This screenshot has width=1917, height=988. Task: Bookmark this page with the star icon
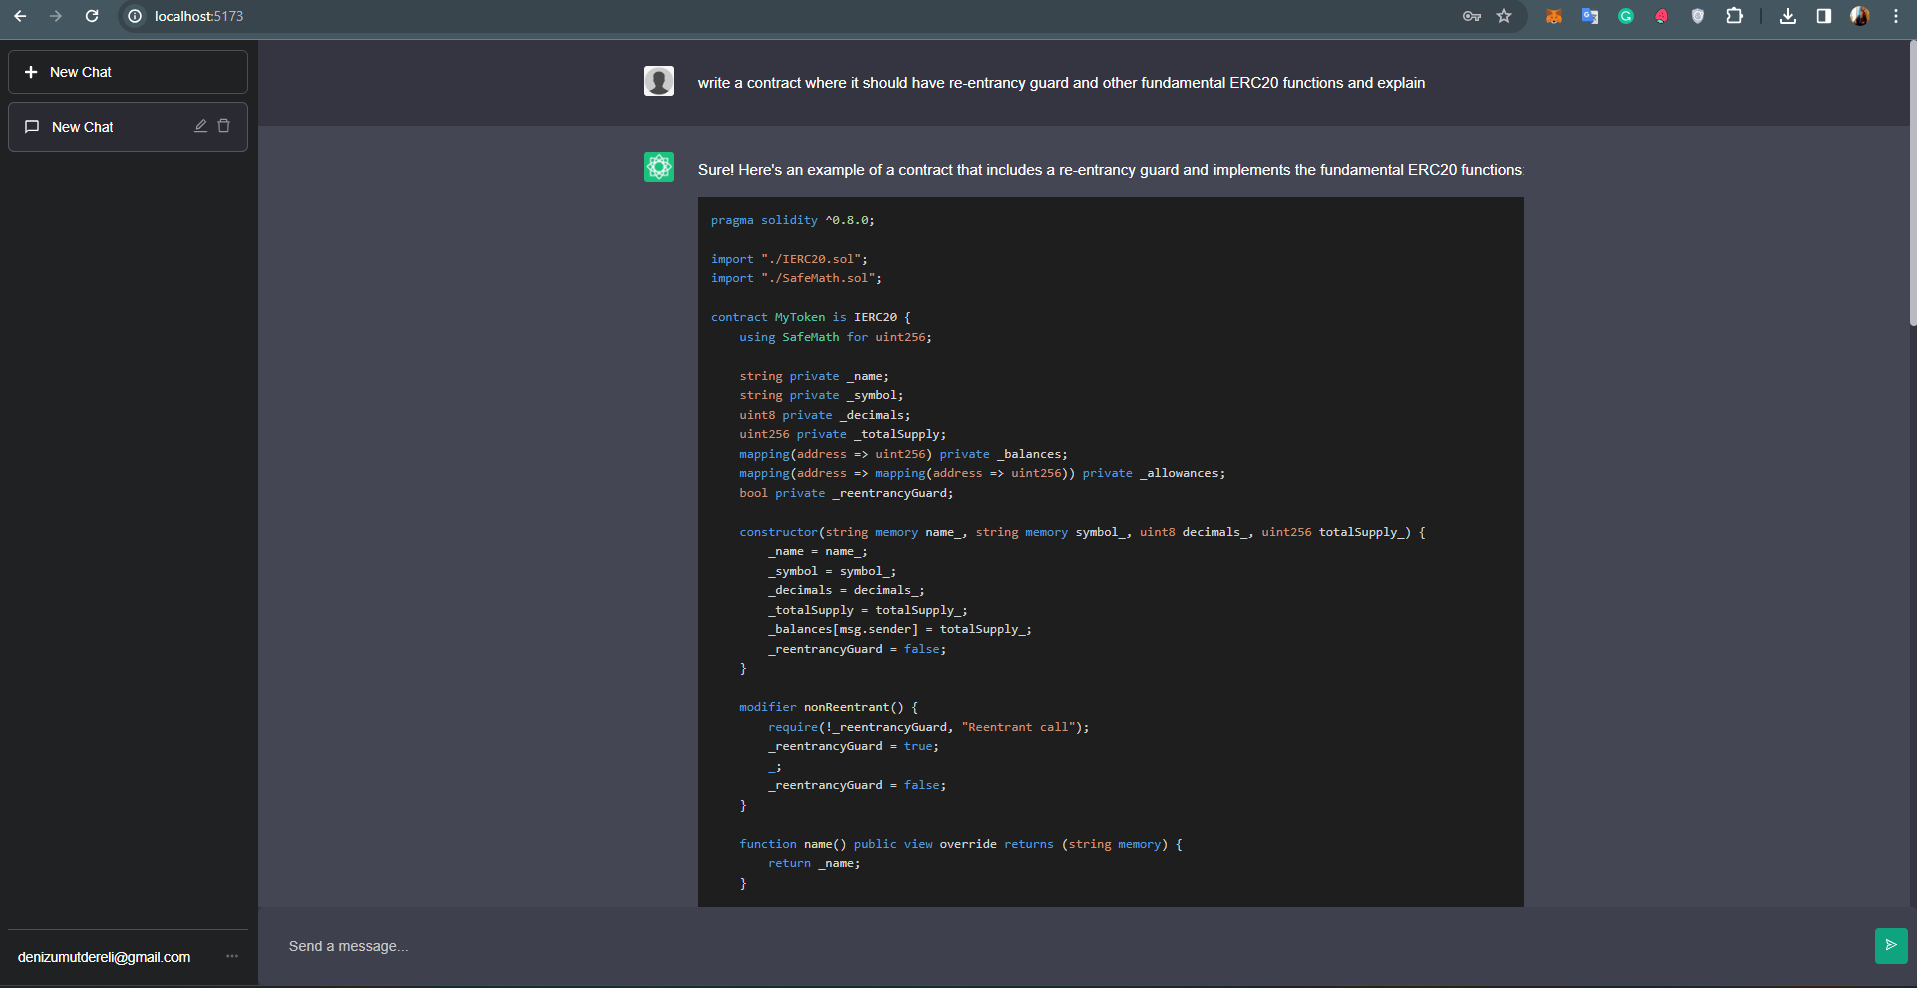click(1504, 16)
